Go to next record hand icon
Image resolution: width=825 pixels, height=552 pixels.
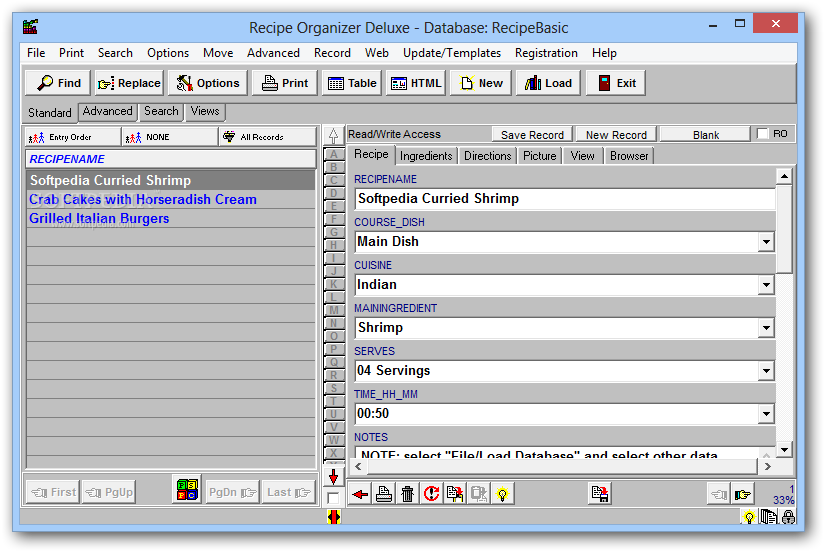[743, 494]
